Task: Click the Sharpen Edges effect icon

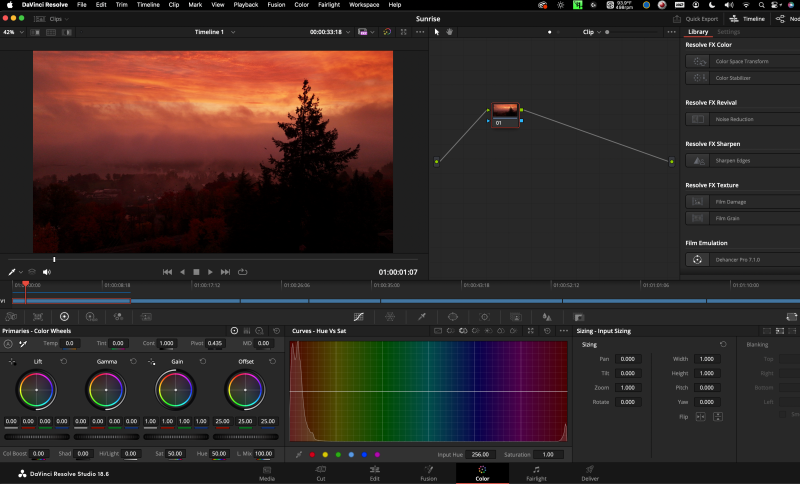Action: click(x=698, y=160)
